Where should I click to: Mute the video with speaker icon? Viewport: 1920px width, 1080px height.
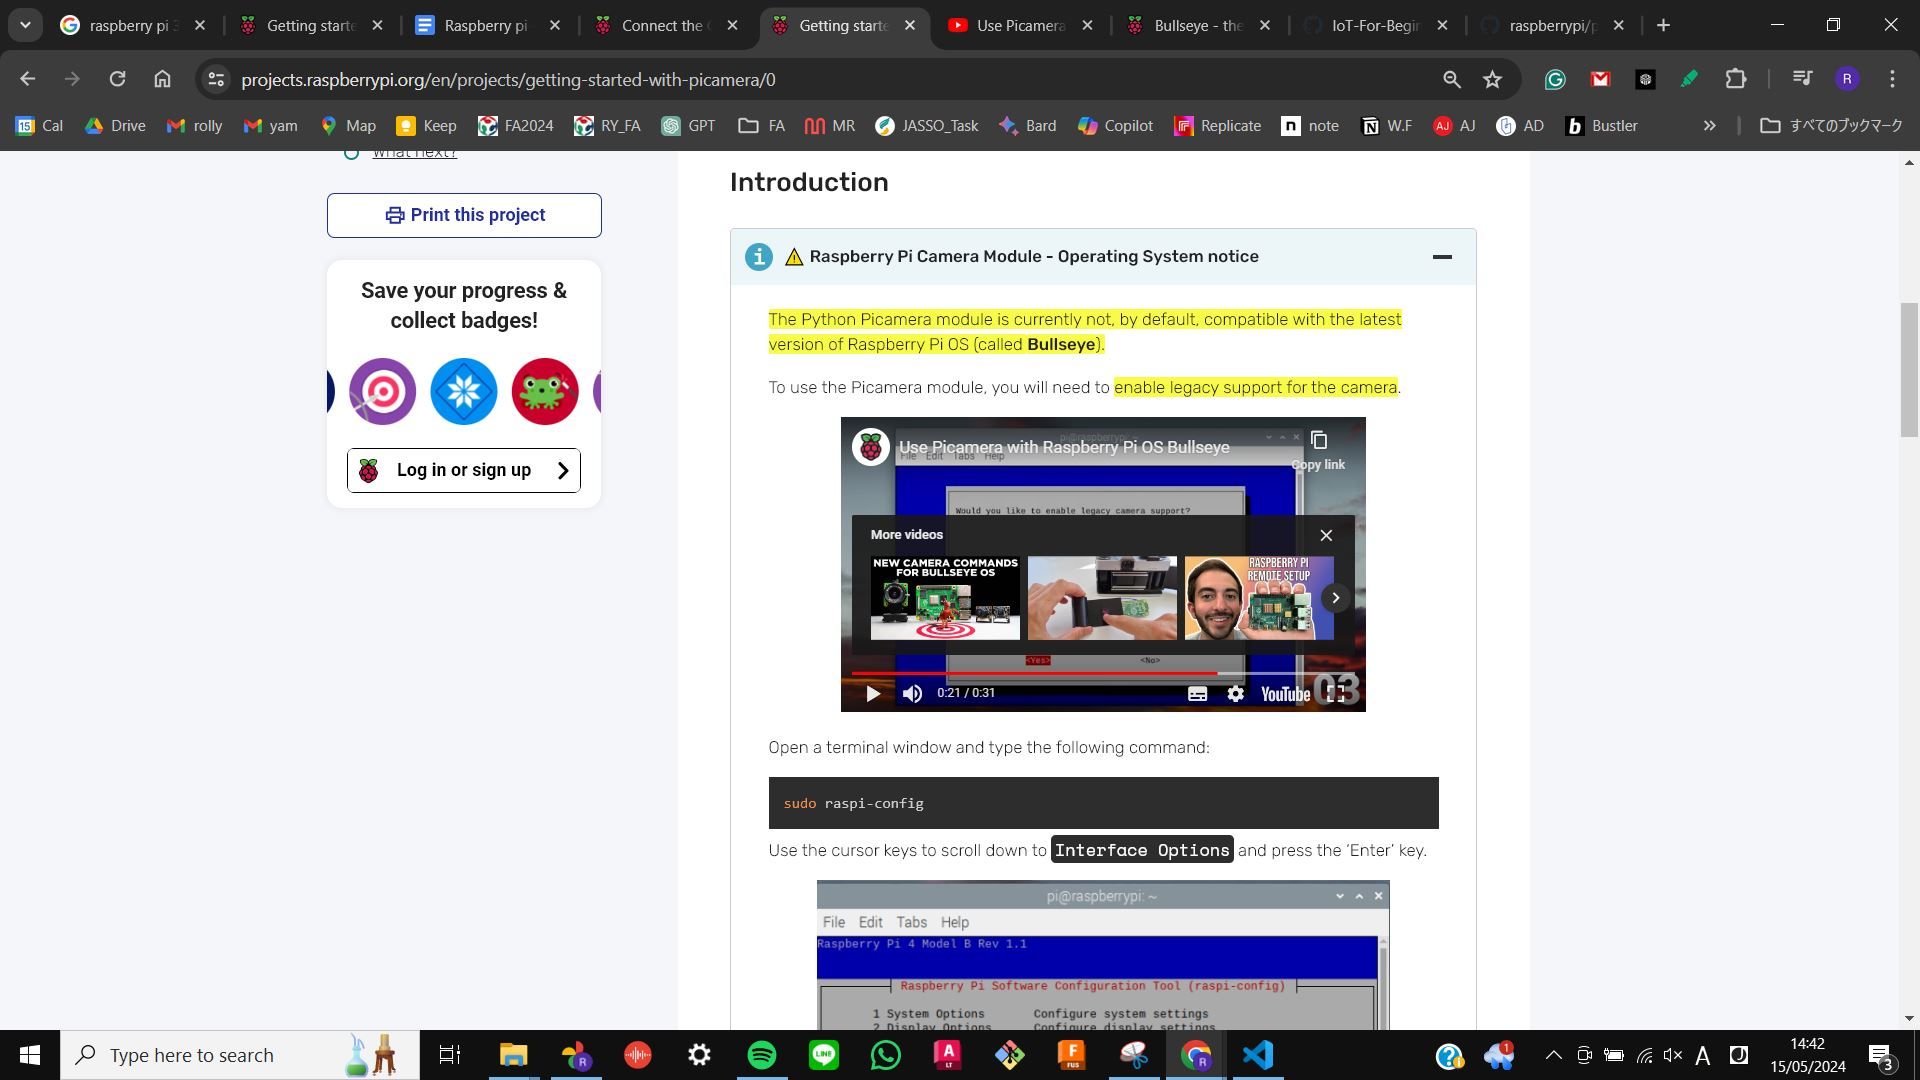(912, 693)
